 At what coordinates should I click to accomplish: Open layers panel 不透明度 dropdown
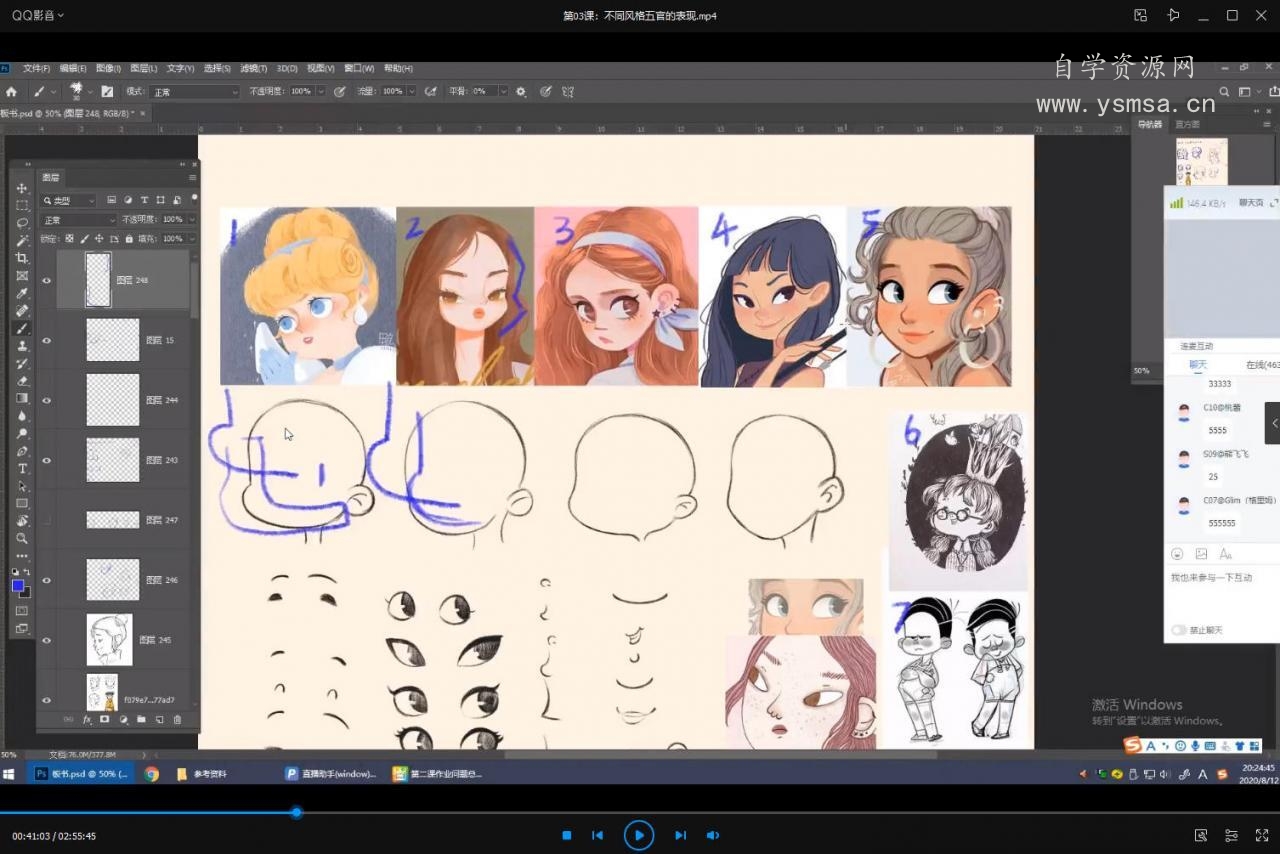coord(191,219)
